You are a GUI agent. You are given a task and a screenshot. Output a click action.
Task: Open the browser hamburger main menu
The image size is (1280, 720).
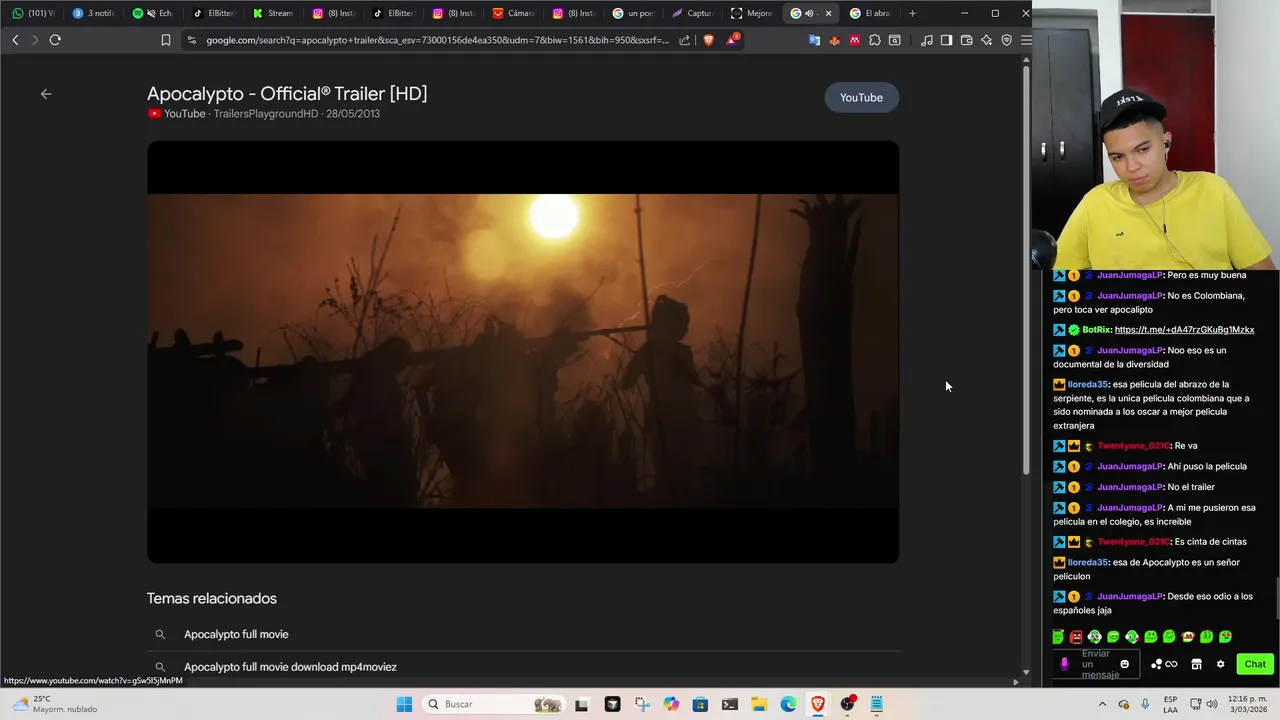pos(1026,40)
